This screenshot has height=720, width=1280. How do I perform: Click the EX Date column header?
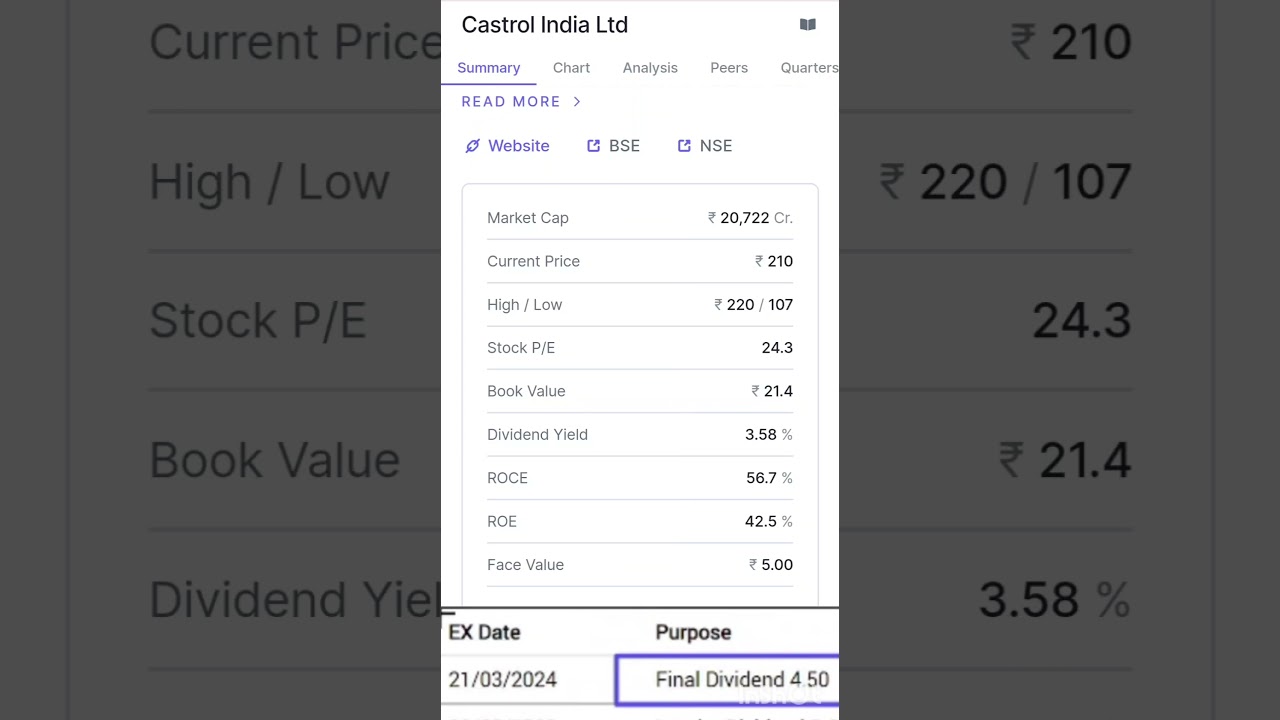pyautogui.click(x=484, y=632)
